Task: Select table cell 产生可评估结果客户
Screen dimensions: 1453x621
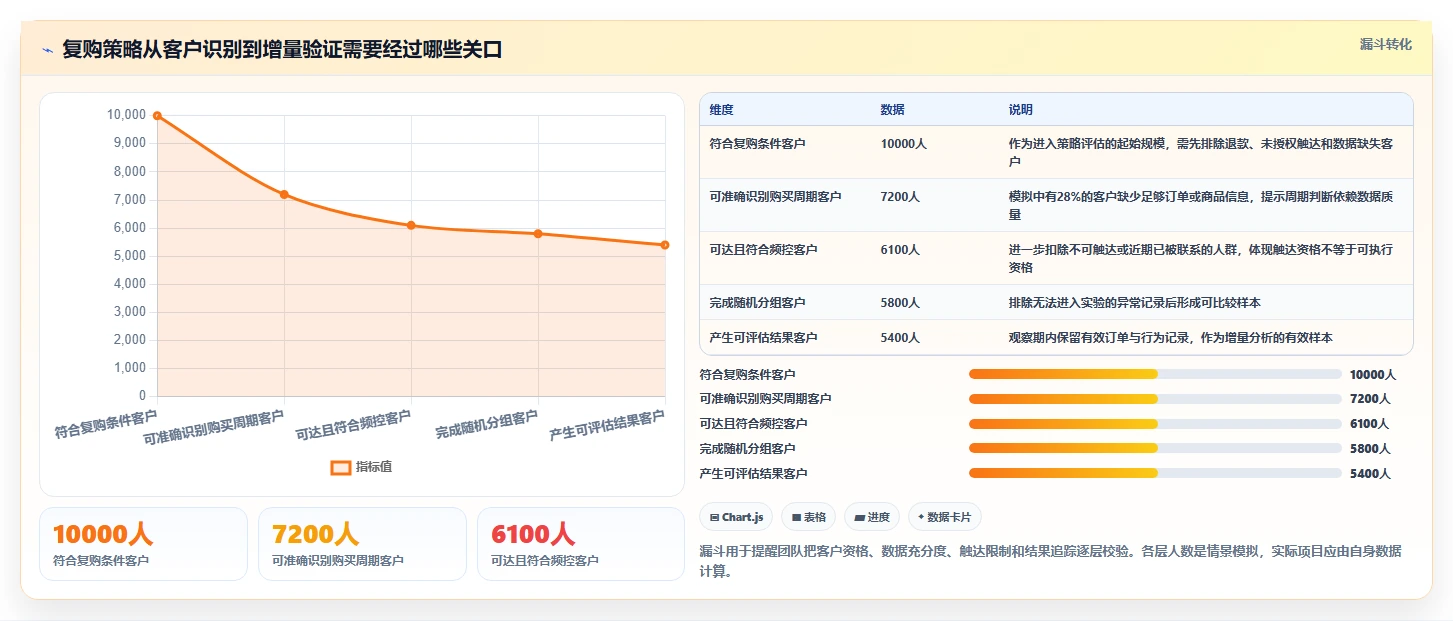Action: pos(785,338)
